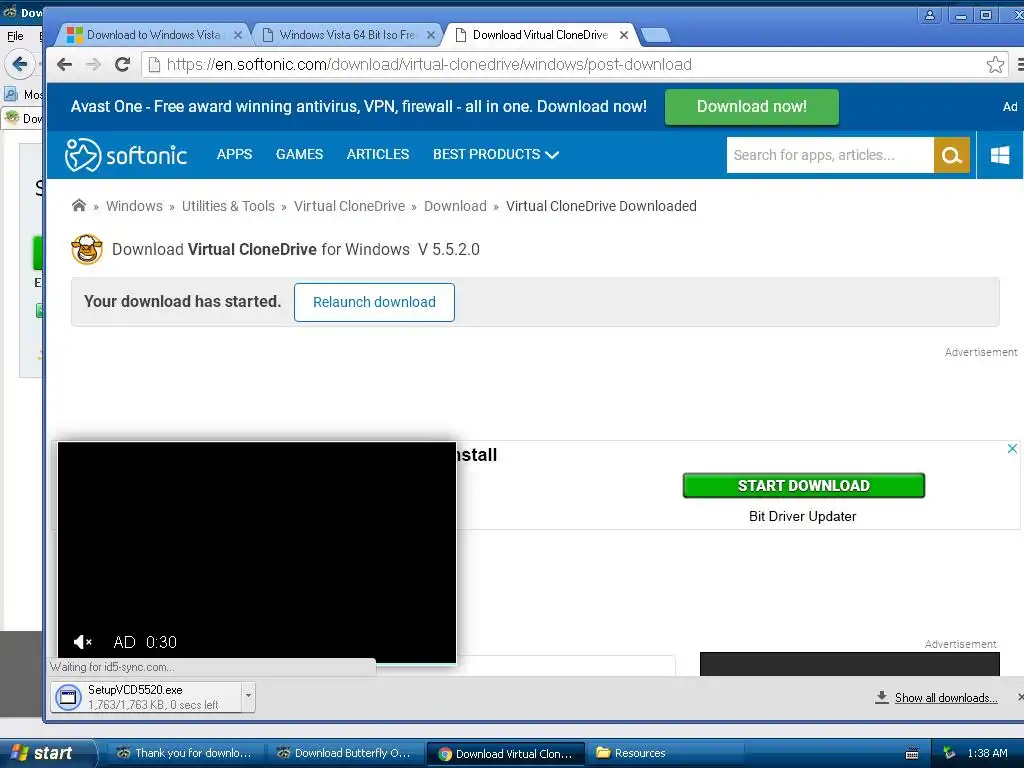Select the Windows platform icon

1000,155
